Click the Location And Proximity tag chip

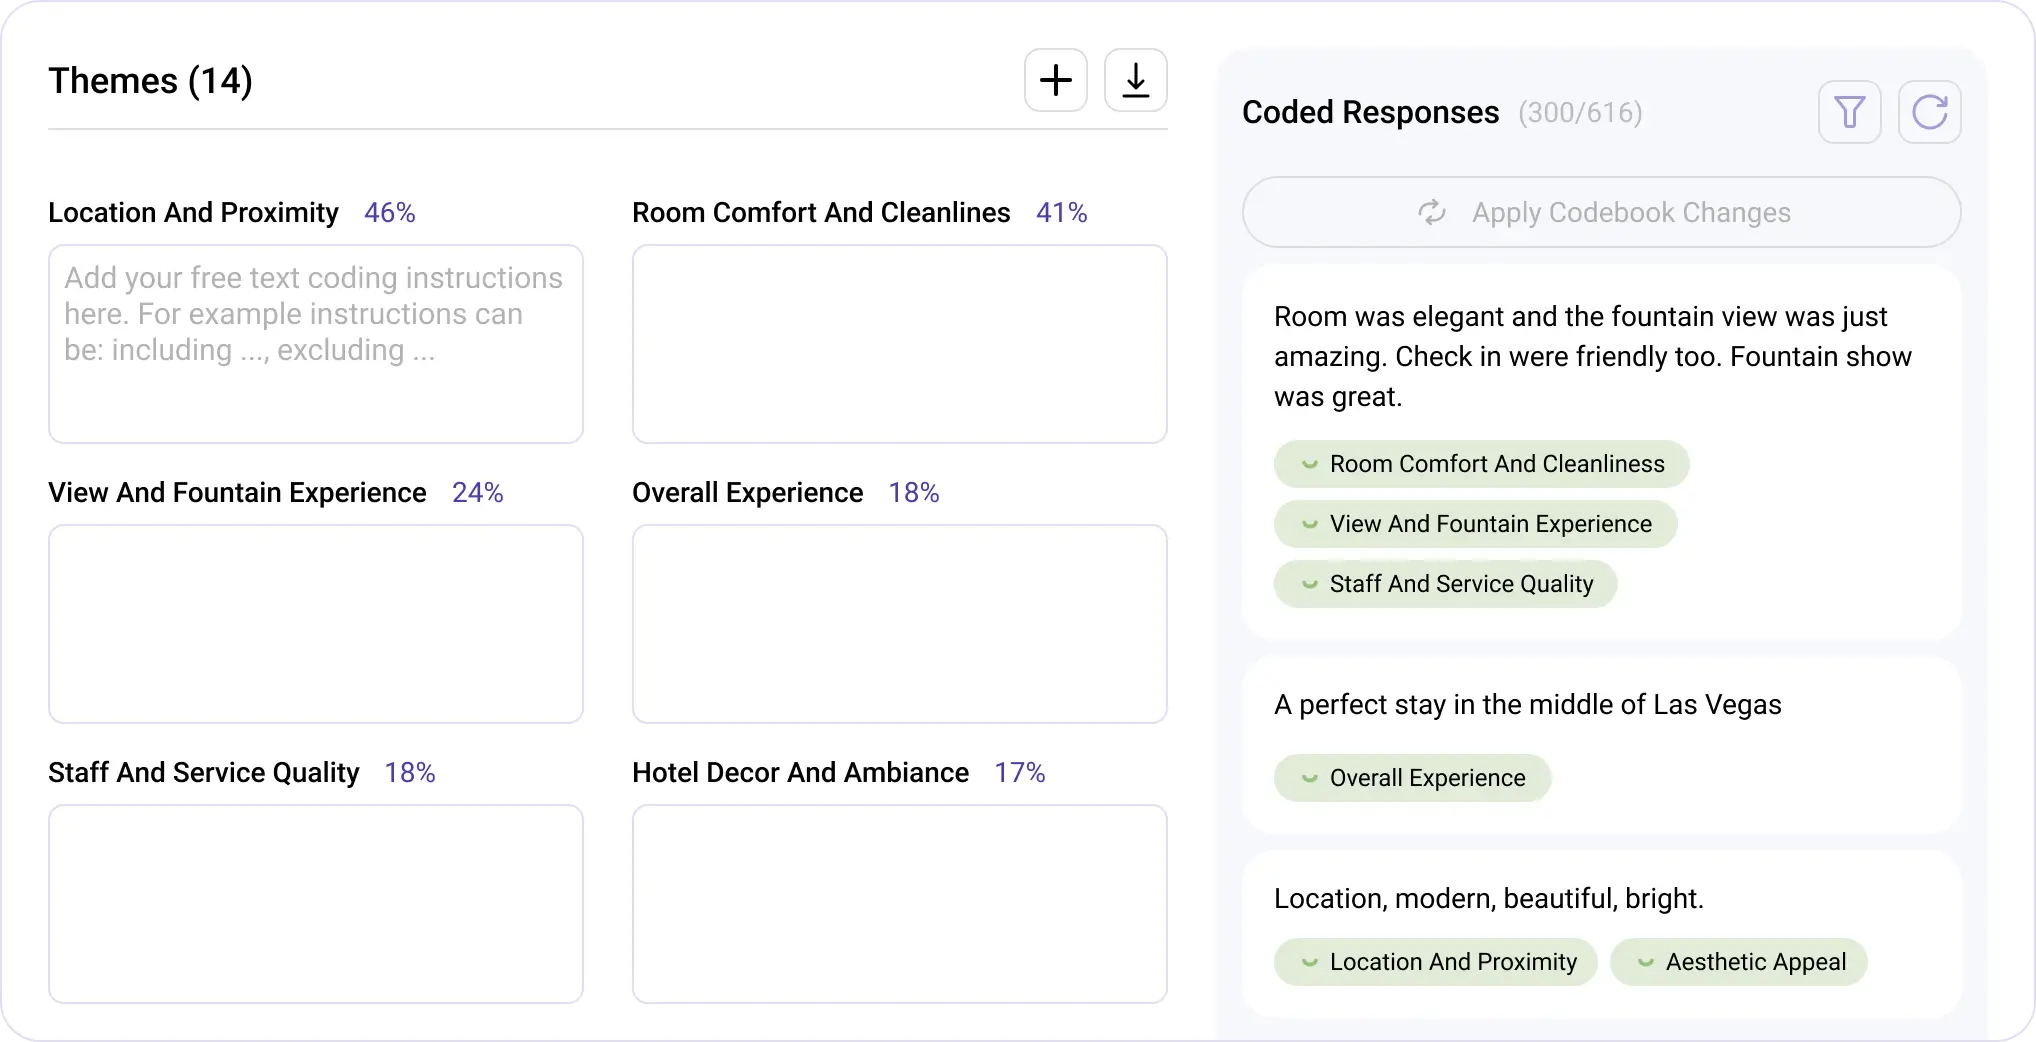1435,962
